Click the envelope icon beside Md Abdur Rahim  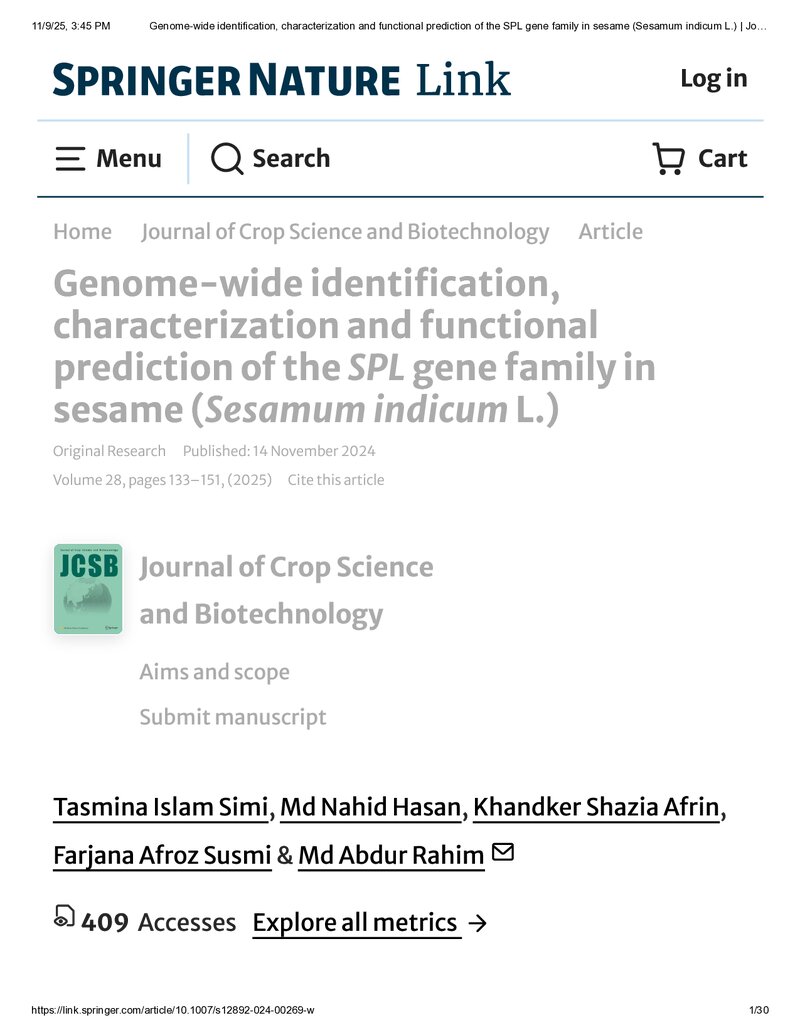pyautogui.click(x=503, y=852)
